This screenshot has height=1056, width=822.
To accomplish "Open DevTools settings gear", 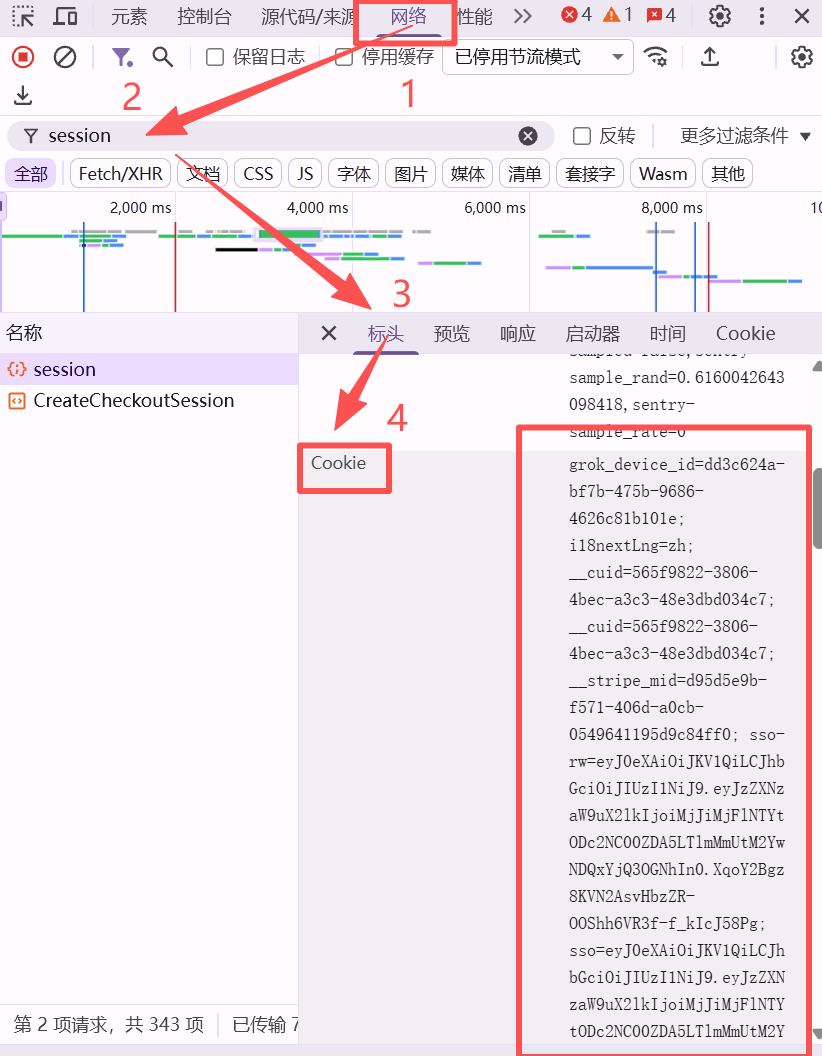I will (x=720, y=15).
